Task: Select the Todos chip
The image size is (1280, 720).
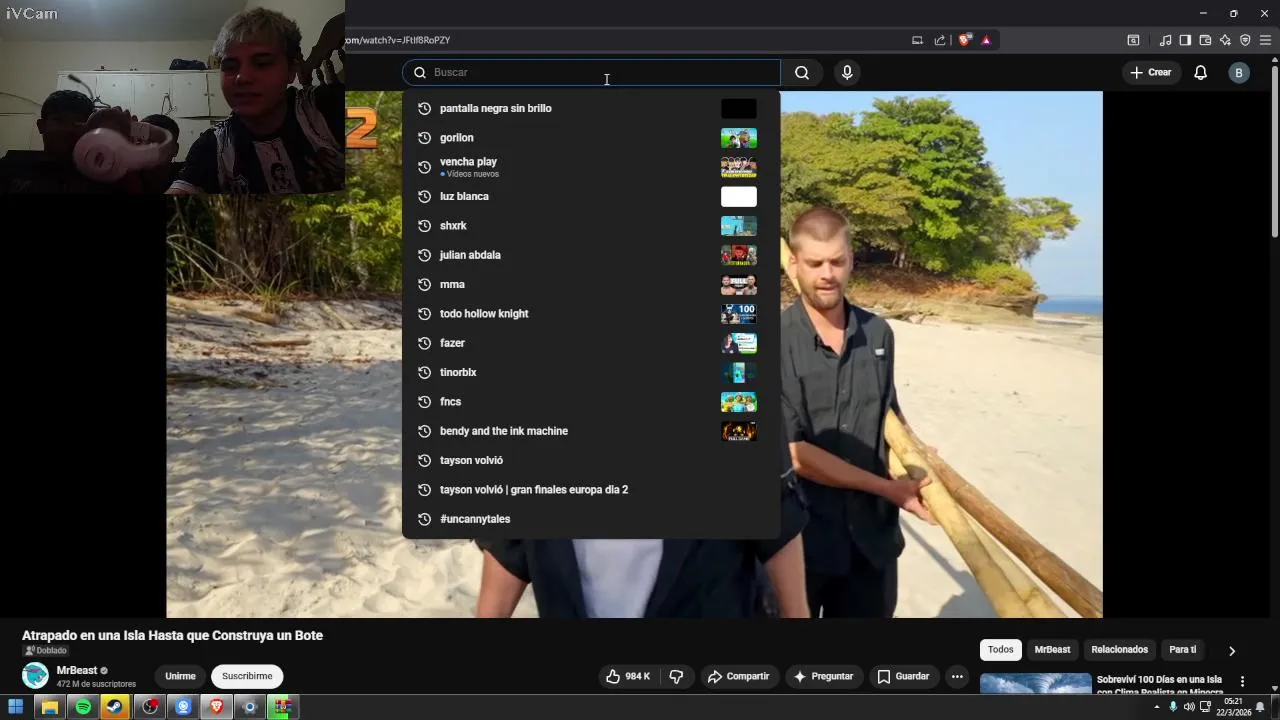Action: pos(1000,650)
